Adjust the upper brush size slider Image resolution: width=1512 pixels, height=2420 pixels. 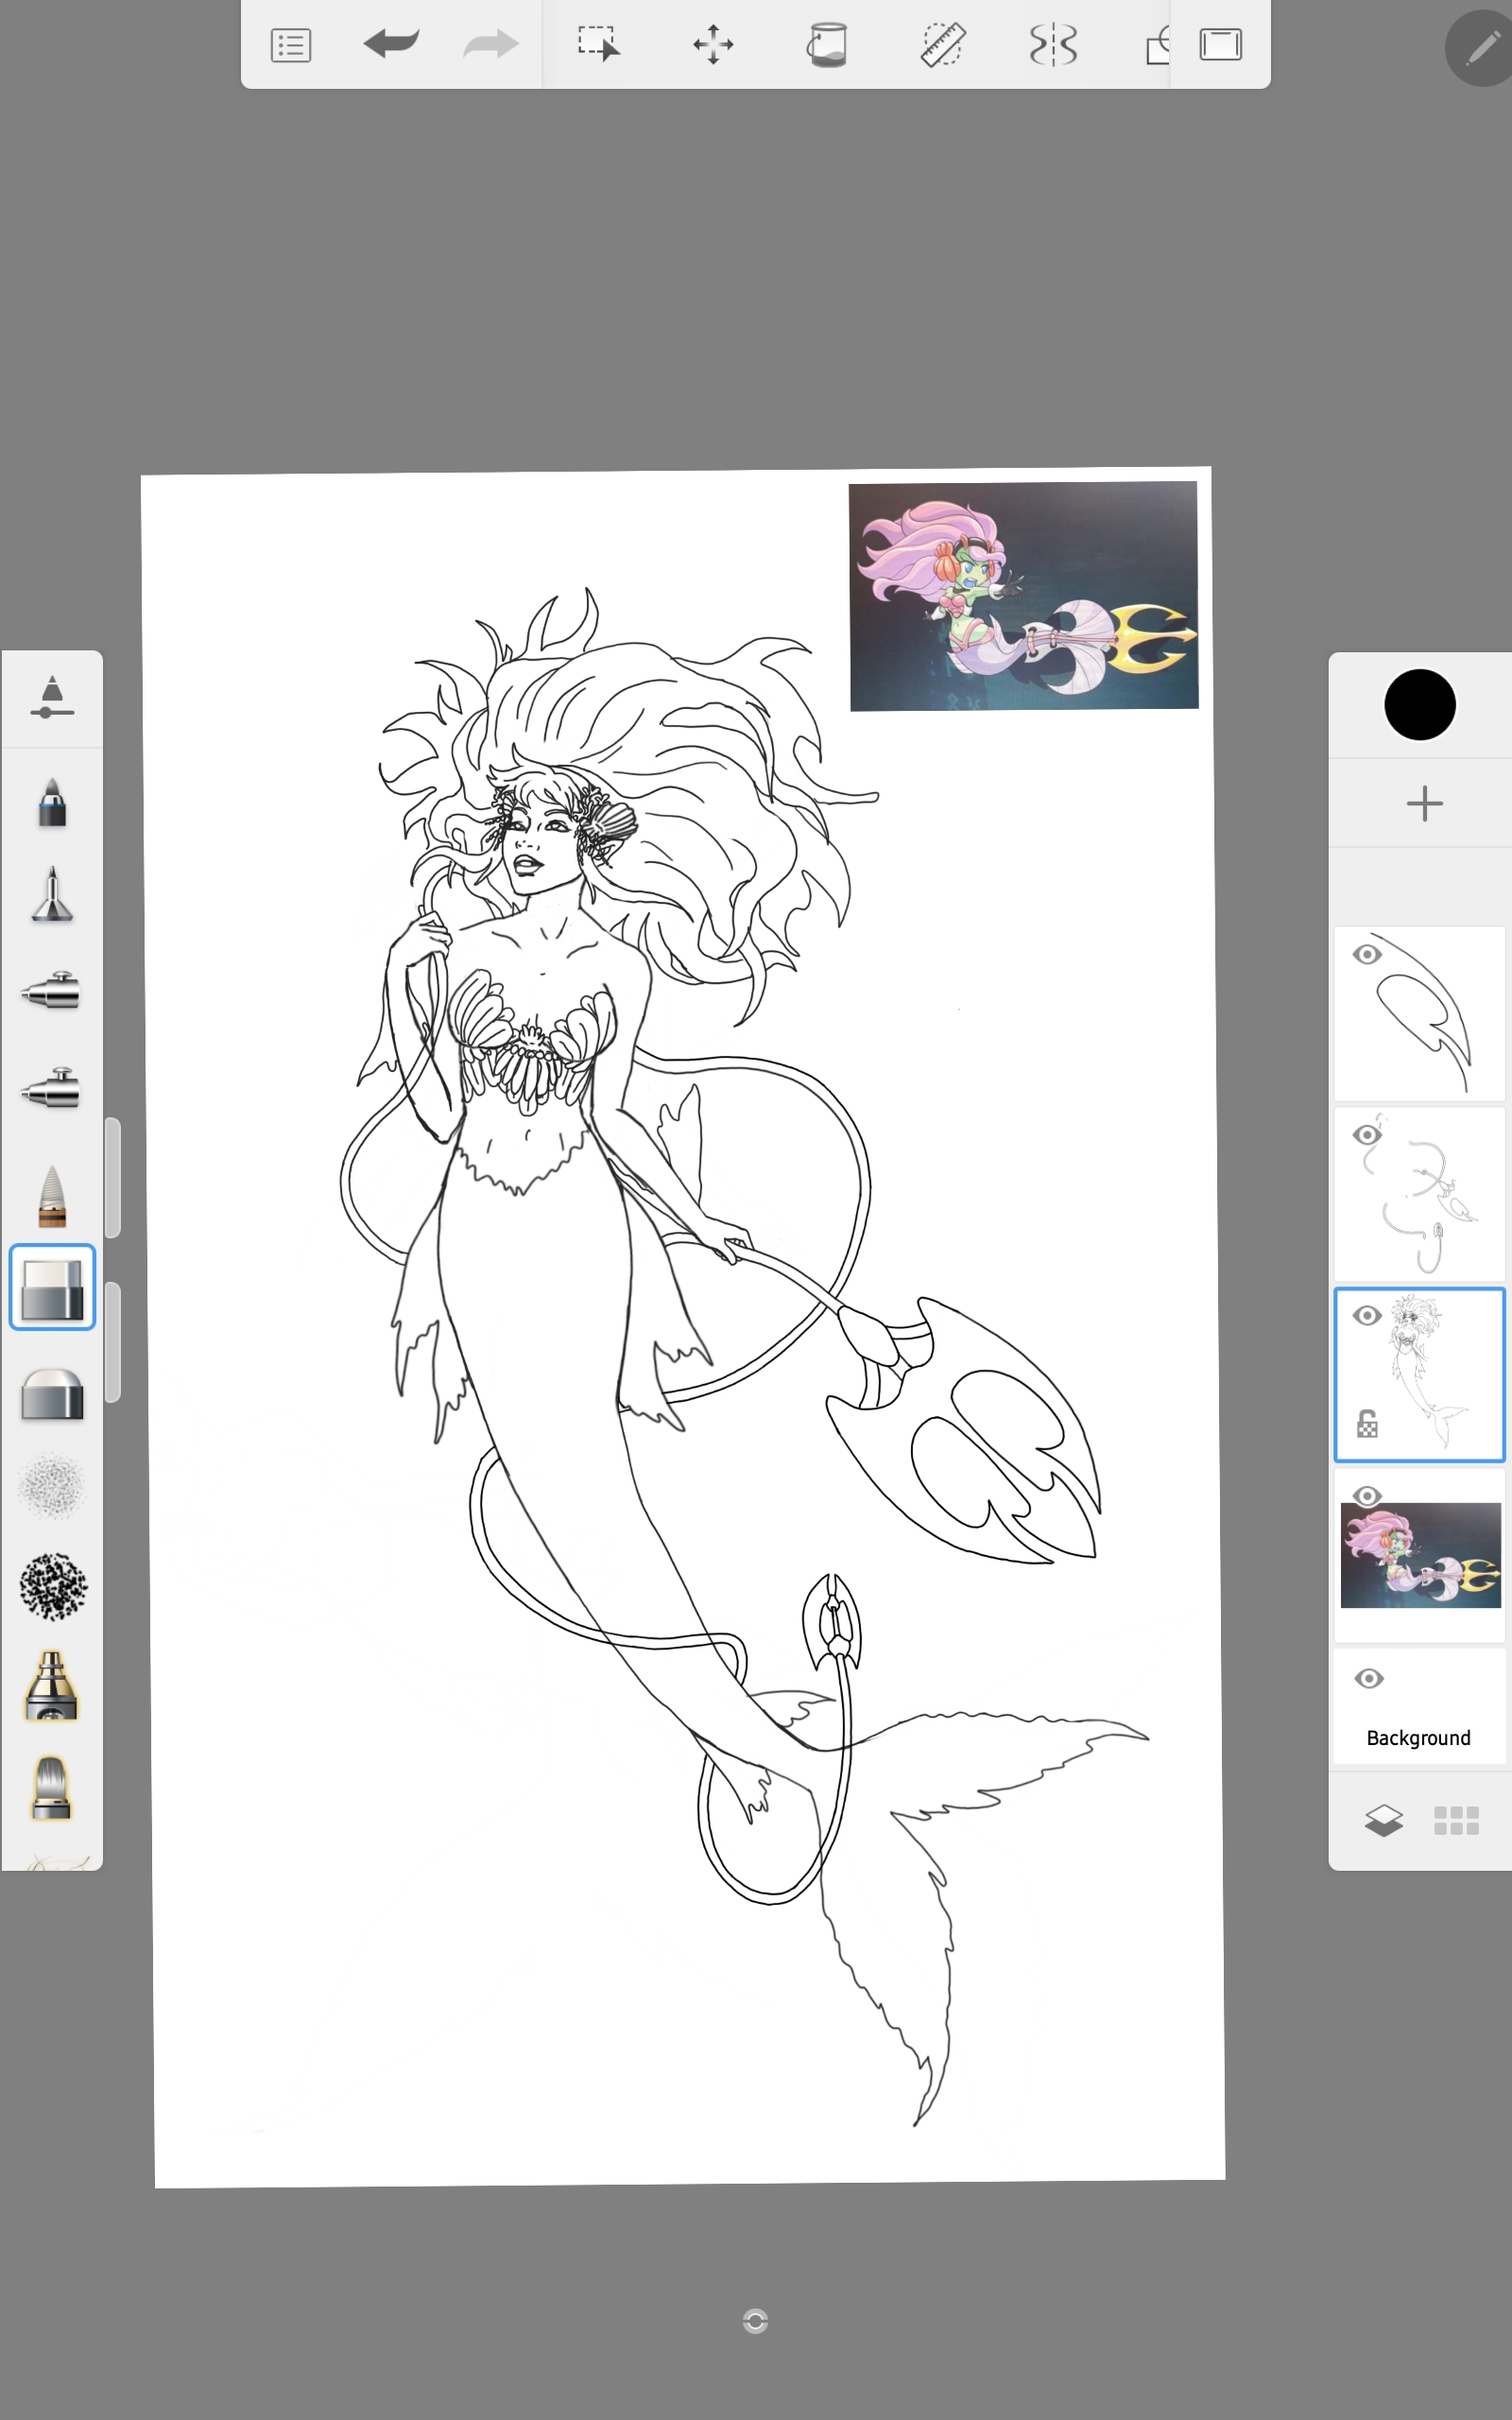pos(113,1178)
